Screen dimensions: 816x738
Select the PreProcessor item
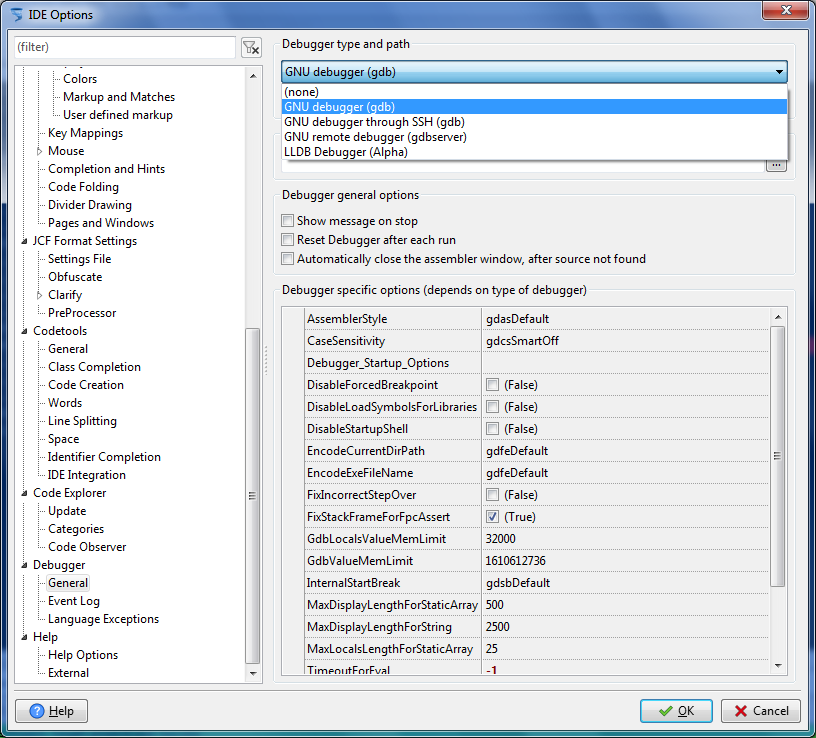(x=82, y=313)
